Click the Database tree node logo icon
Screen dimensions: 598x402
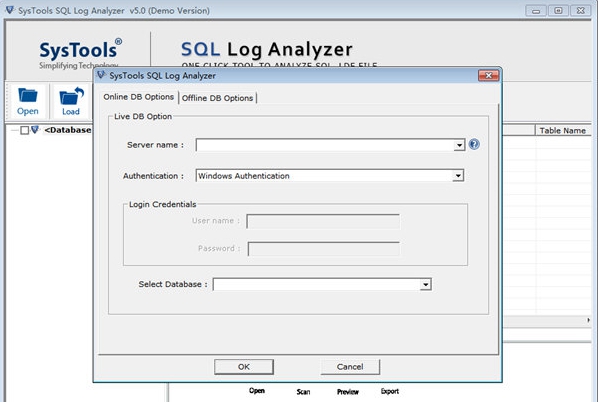coord(35,130)
